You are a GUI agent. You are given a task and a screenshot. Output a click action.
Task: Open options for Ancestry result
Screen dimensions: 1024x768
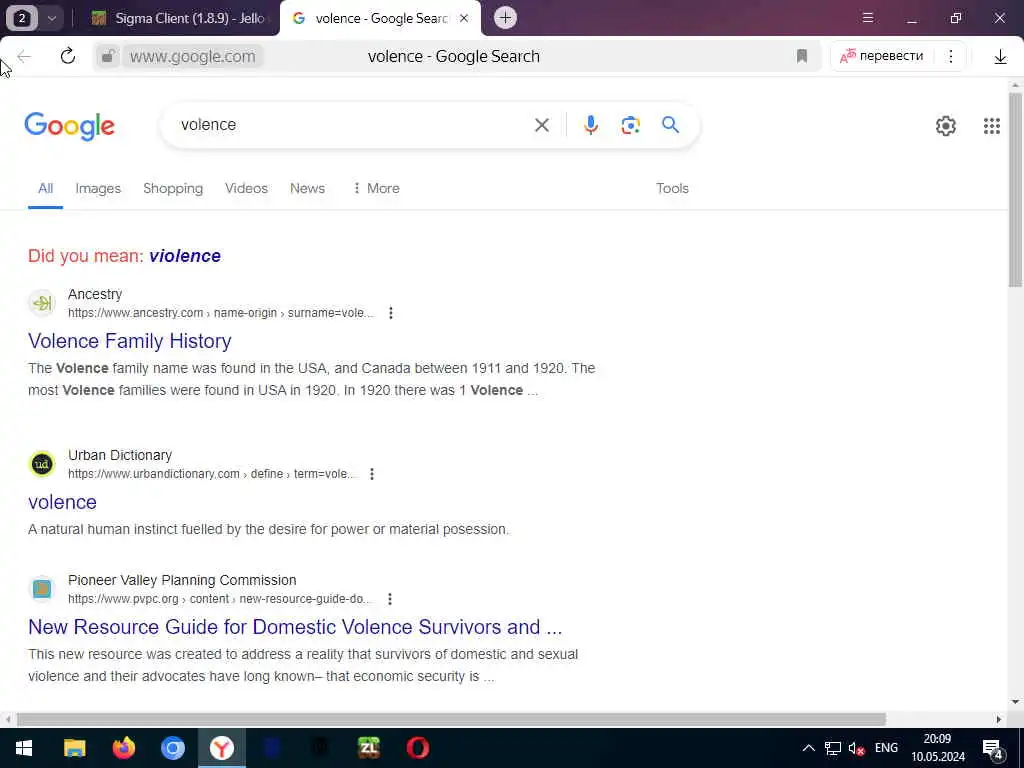391,313
